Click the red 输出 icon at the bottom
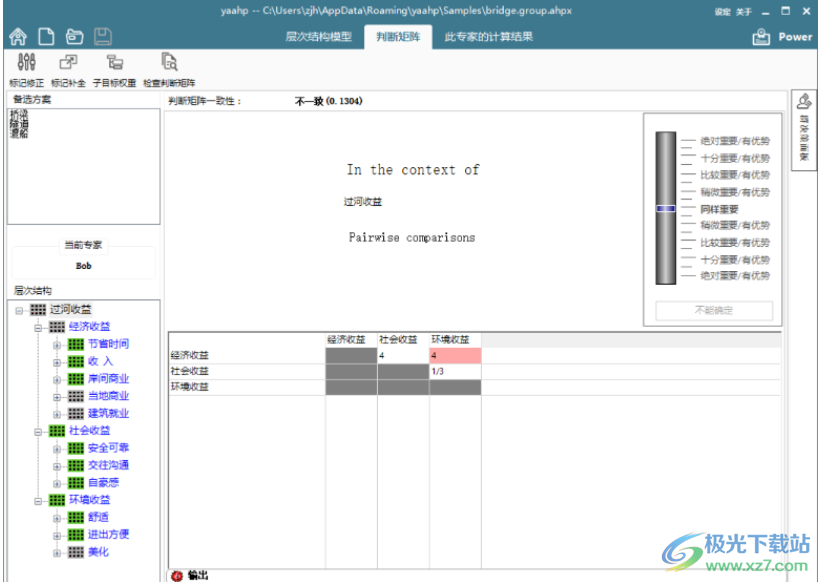 (x=177, y=575)
